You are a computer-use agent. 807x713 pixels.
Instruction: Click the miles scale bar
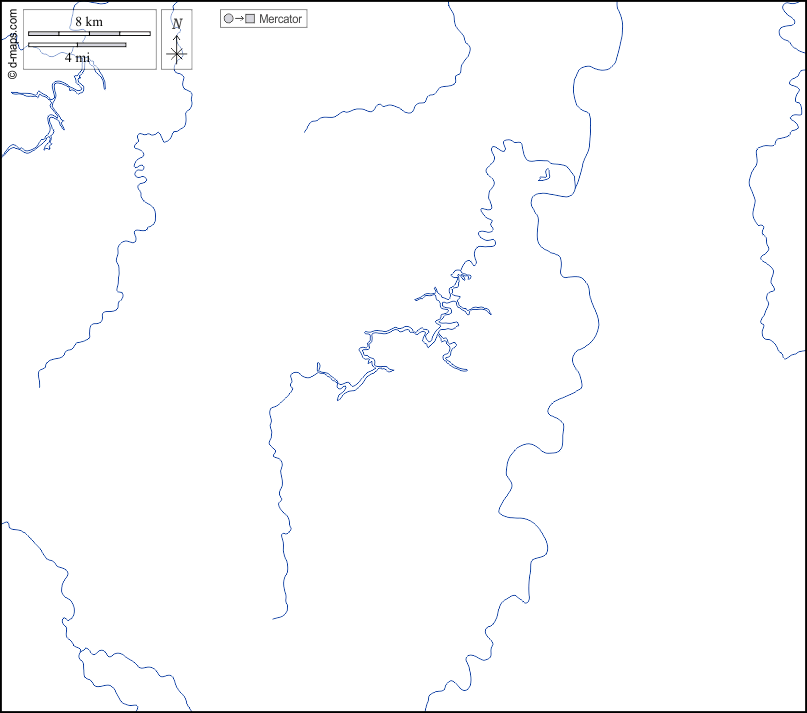pos(77,45)
